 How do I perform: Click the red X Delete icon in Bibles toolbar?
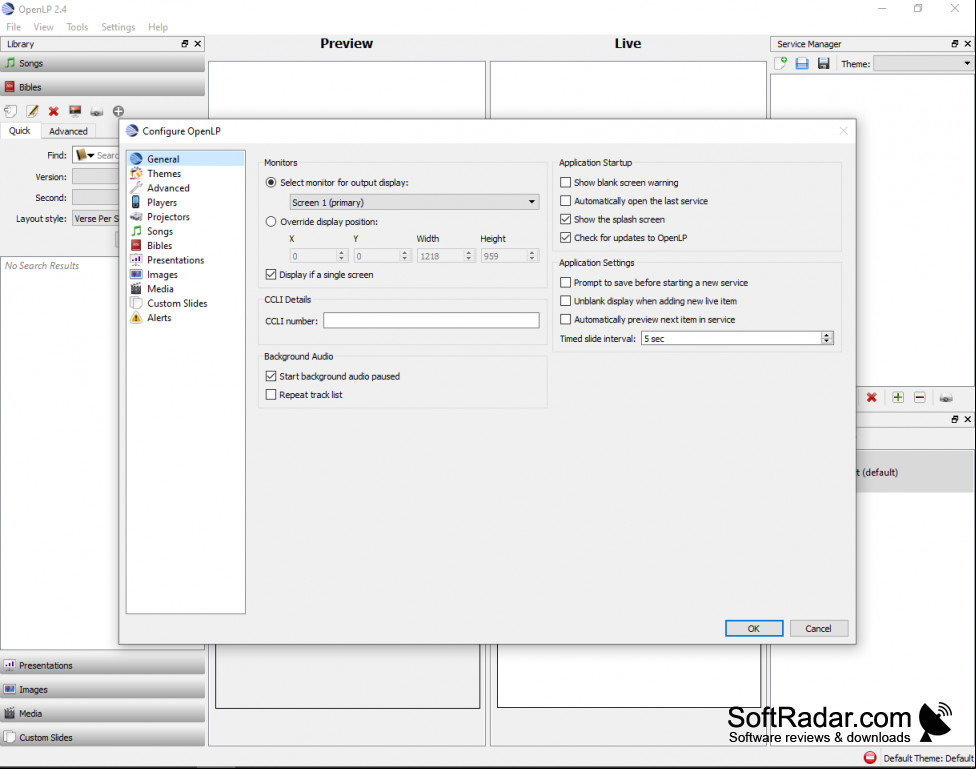[x=54, y=111]
